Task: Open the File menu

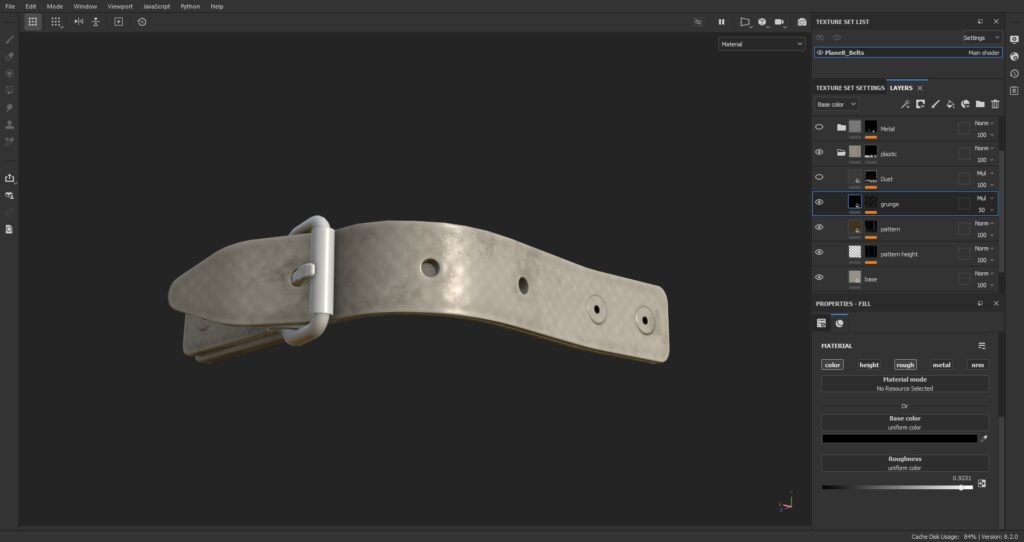Action: pos(10,7)
